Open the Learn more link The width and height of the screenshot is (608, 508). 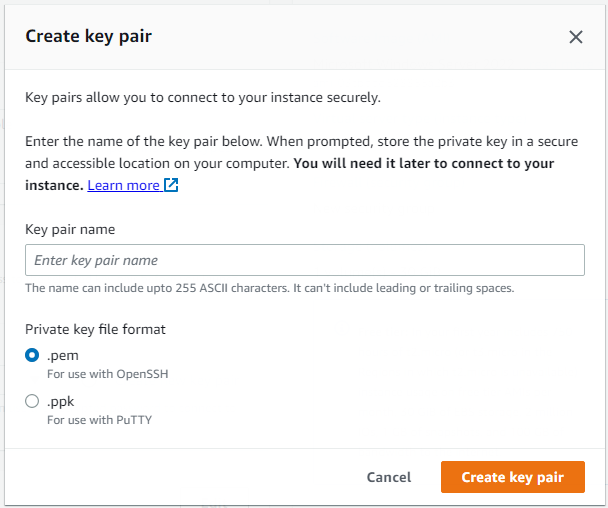pos(123,185)
